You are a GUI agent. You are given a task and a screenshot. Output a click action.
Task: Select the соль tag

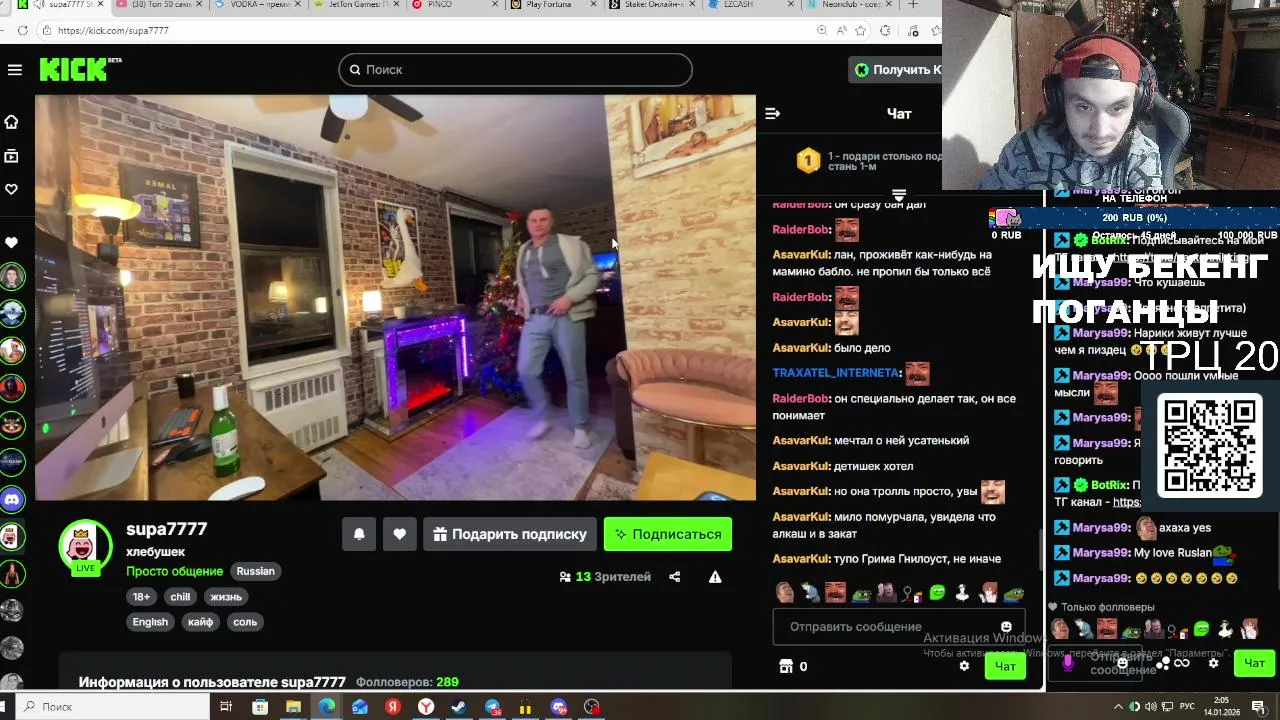pyautogui.click(x=245, y=622)
